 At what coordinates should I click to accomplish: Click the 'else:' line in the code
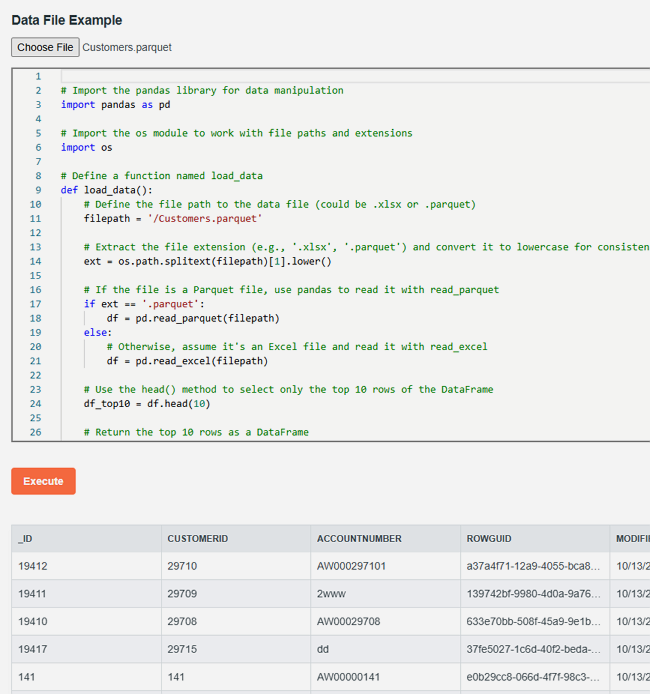98,332
